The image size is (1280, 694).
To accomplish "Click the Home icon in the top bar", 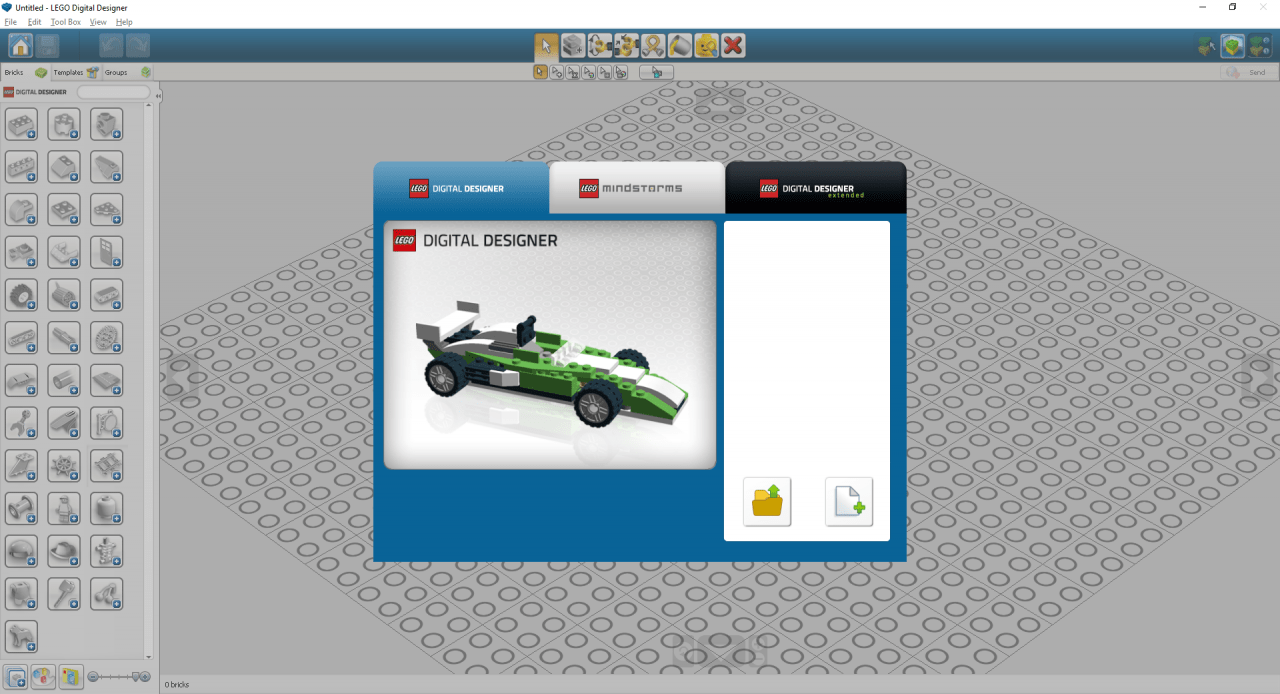I will point(20,45).
